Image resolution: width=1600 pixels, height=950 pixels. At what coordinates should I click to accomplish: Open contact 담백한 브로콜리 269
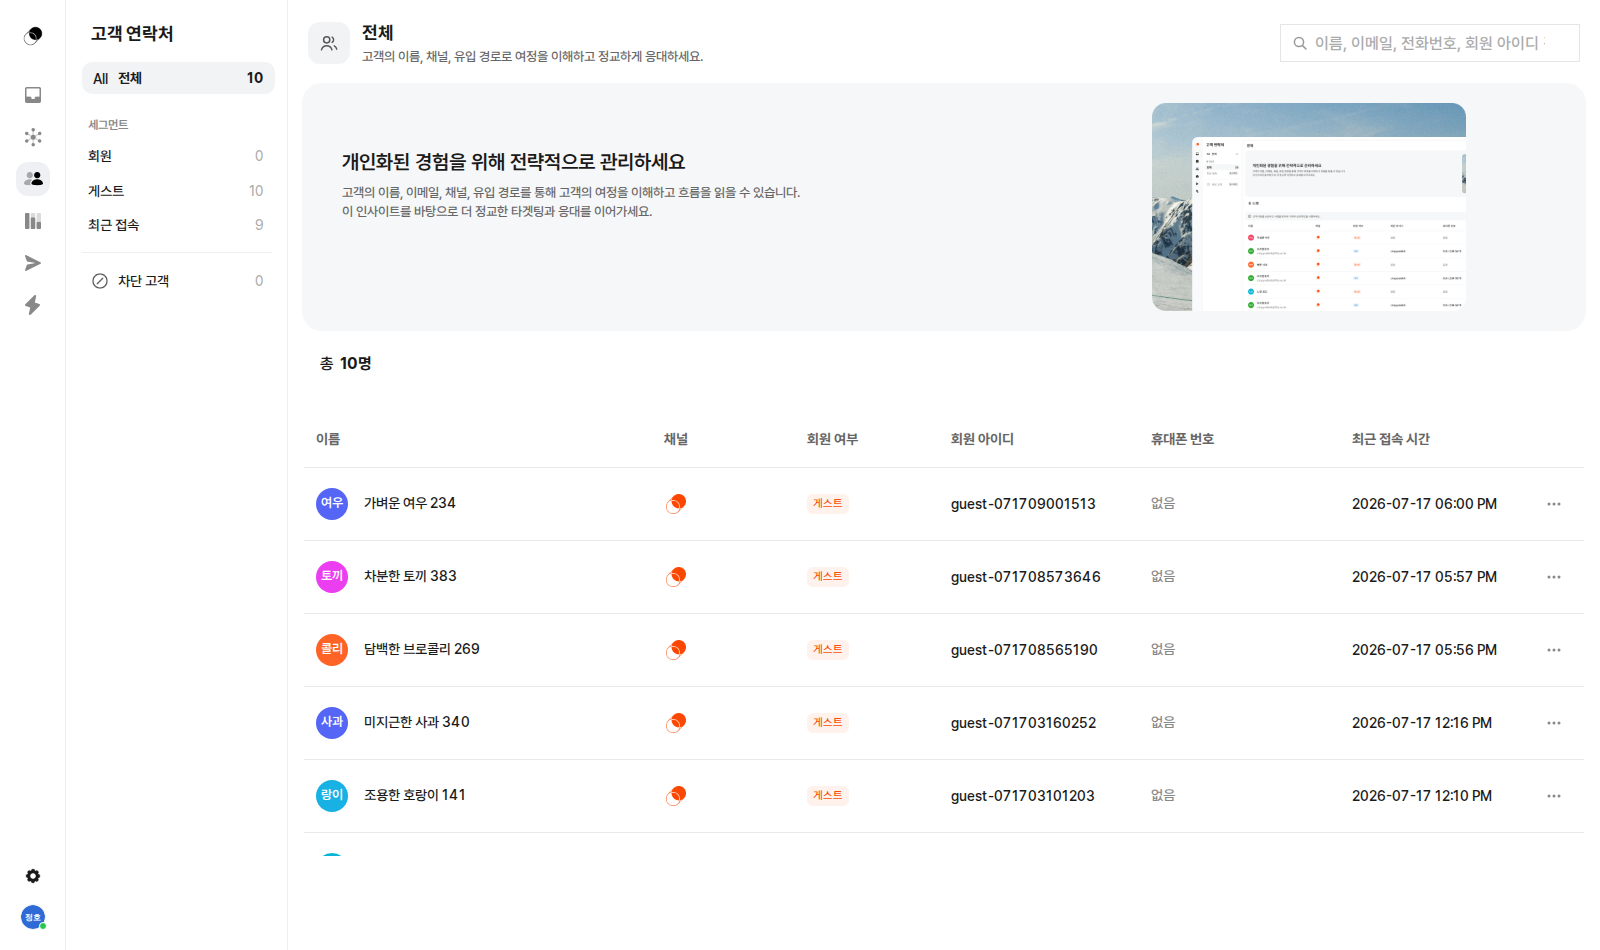click(x=422, y=649)
